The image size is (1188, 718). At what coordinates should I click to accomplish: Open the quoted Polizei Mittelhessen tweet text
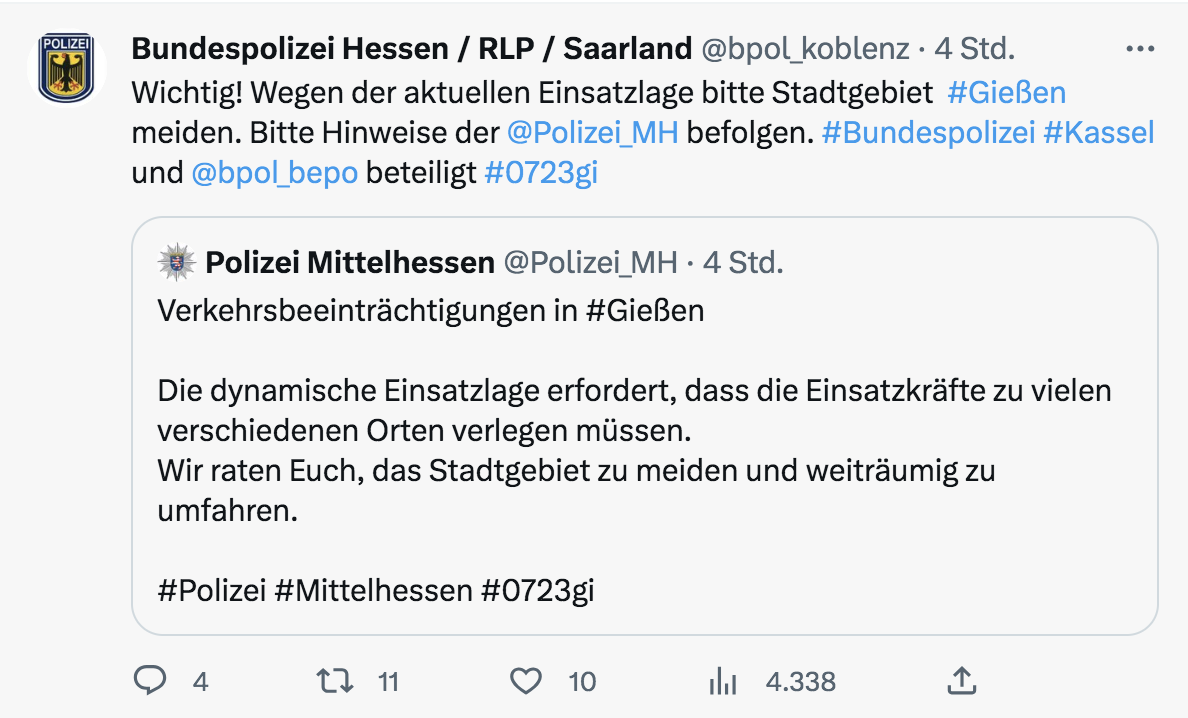[634, 430]
